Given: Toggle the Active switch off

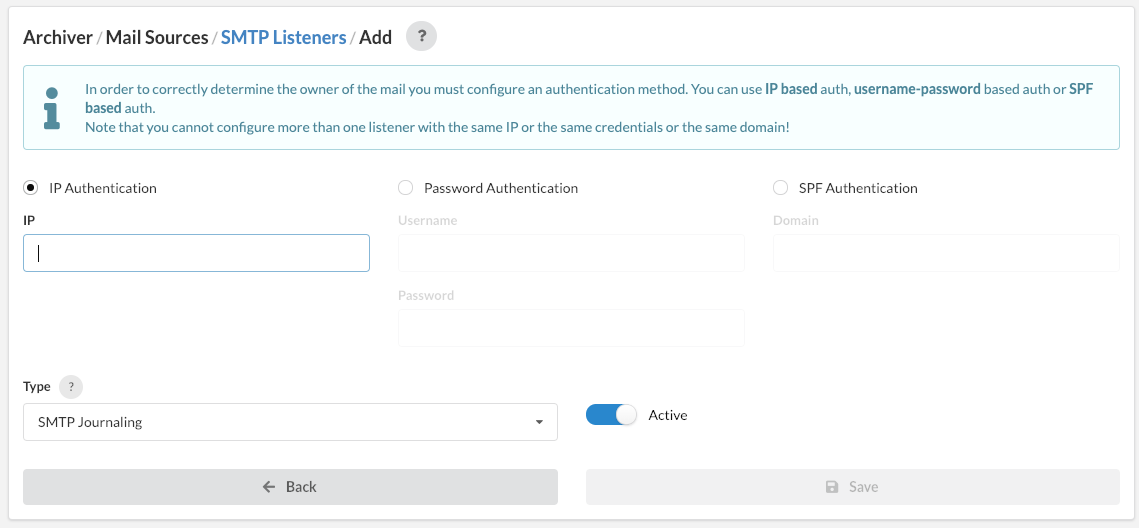Looking at the screenshot, I should pyautogui.click(x=611, y=415).
